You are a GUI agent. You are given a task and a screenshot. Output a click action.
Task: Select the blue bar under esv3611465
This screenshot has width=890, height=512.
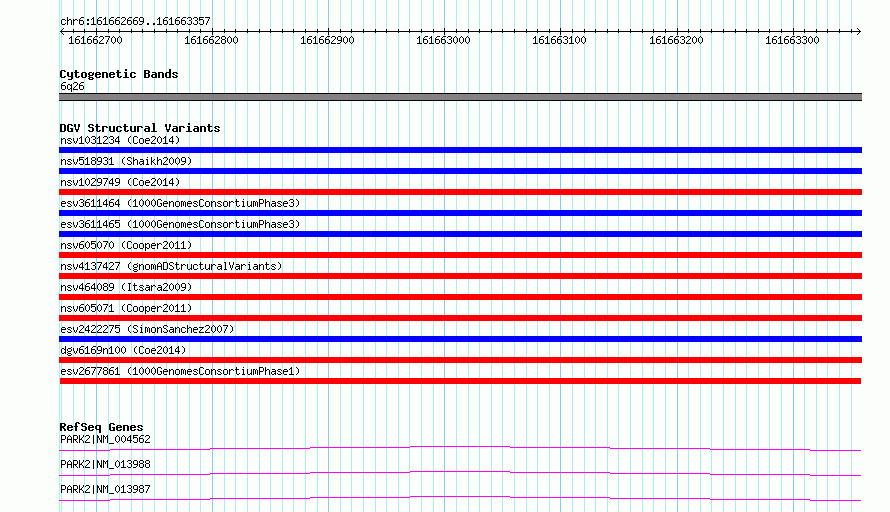pyautogui.click(x=460, y=234)
